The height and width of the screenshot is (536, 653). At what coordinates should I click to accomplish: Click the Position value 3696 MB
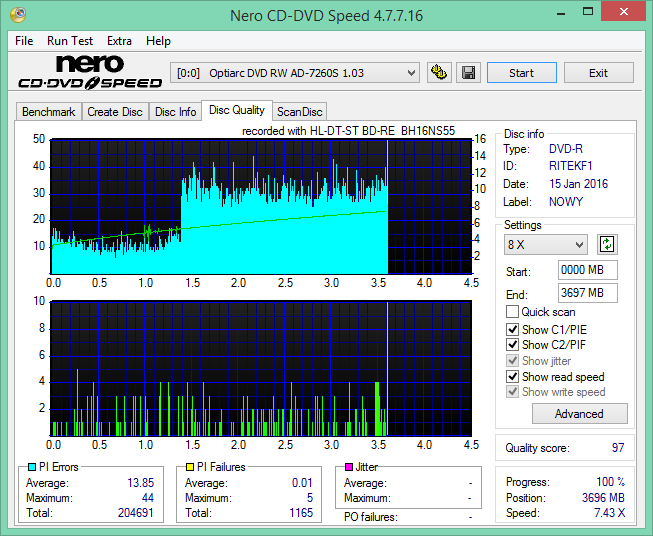tap(603, 498)
